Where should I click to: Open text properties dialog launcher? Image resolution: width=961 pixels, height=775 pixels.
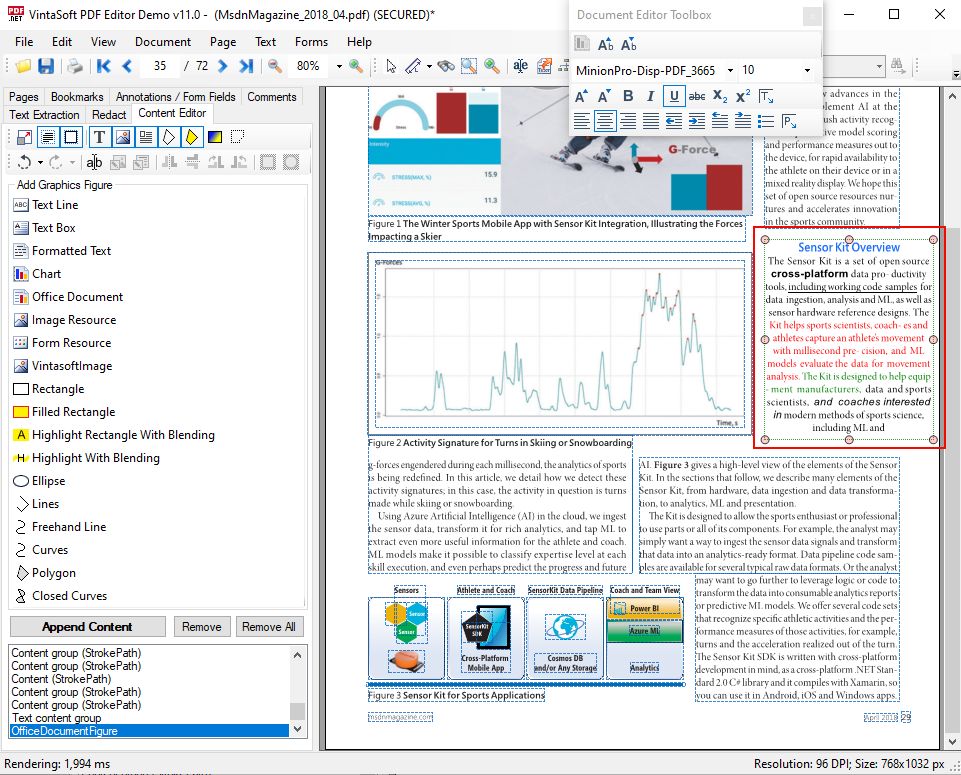pyautogui.click(x=766, y=96)
